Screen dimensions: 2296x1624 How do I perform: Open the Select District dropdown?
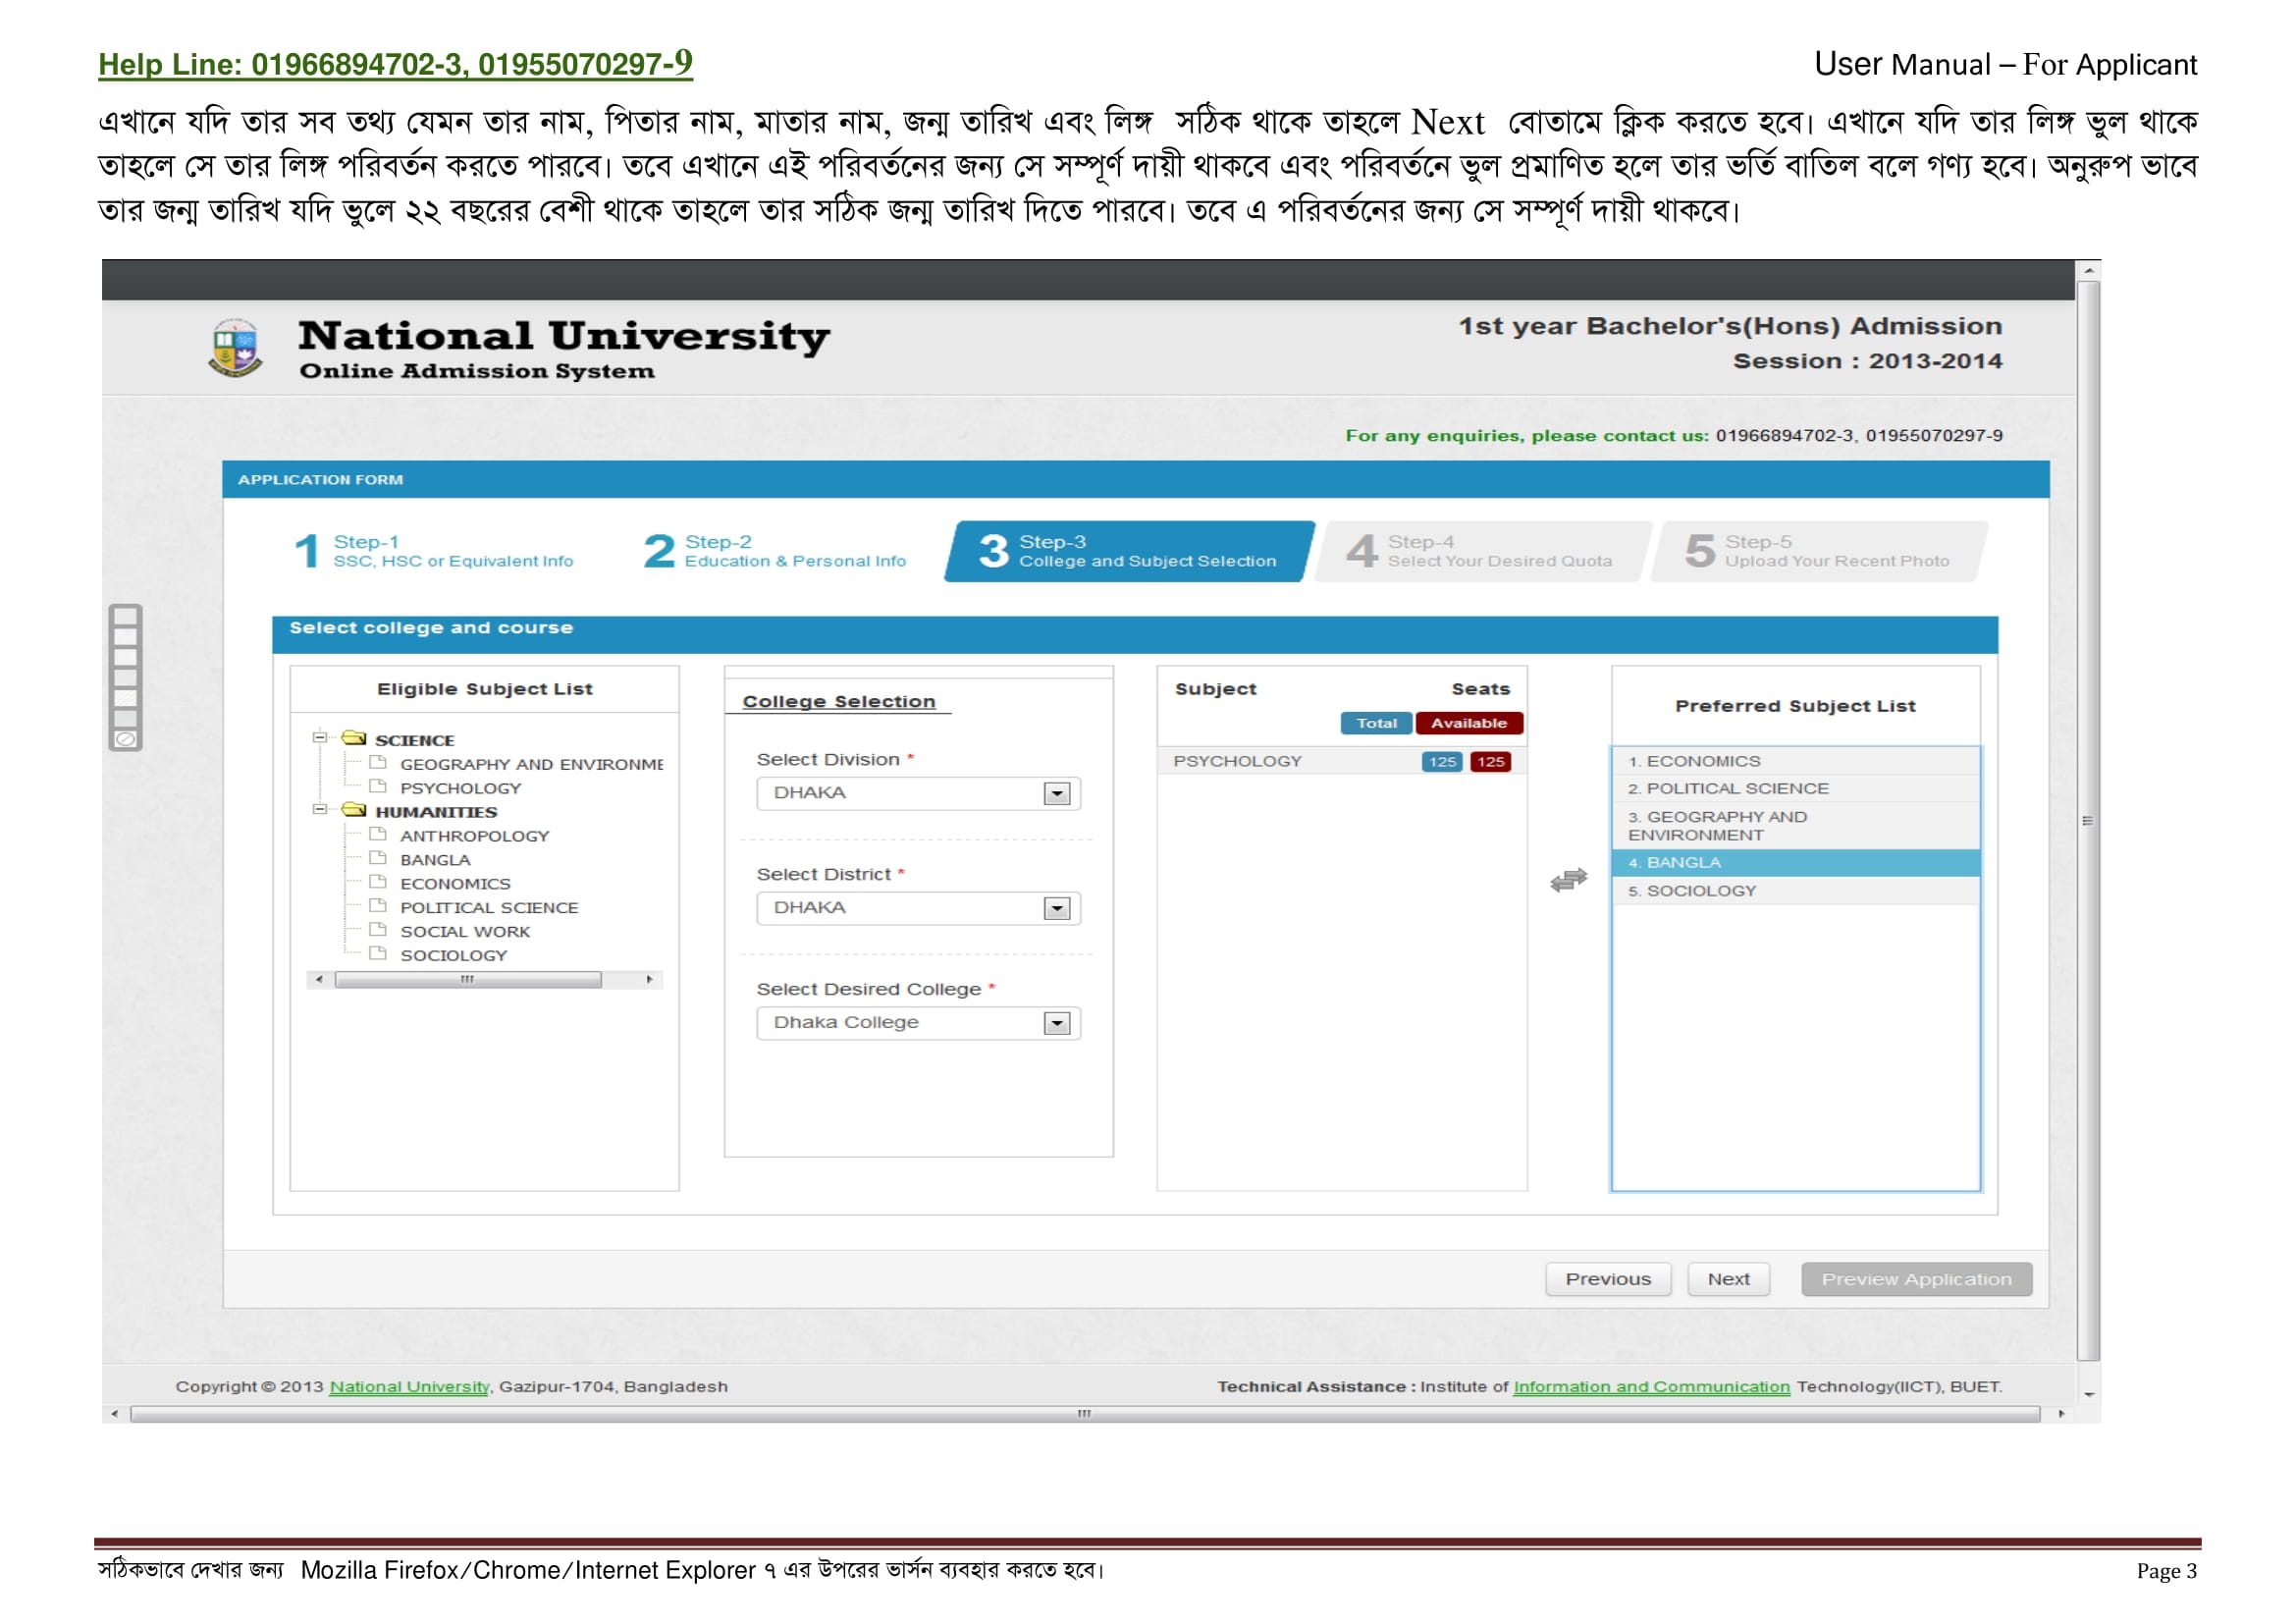(918, 908)
